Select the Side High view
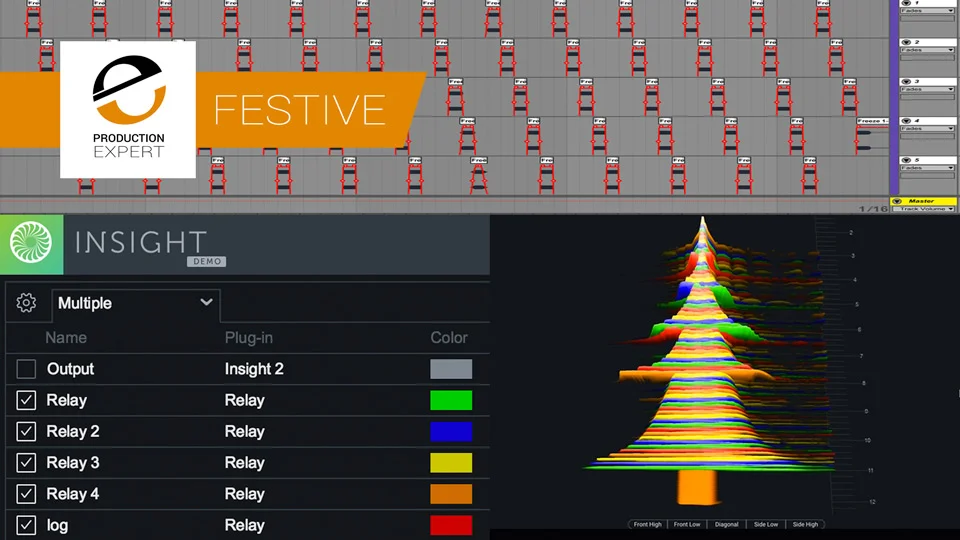The width and height of the screenshot is (960, 540). pyautogui.click(x=805, y=524)
